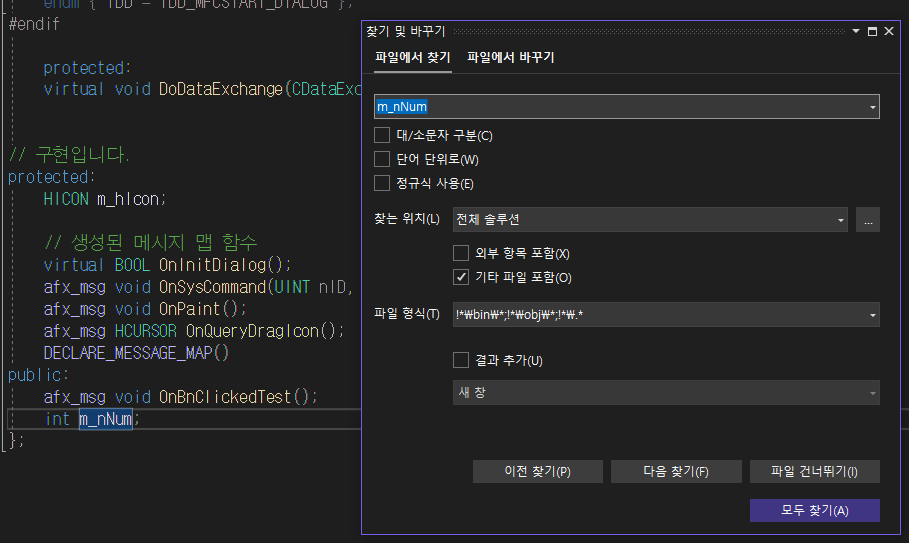Click OnInitDialog in the code editor
Screen dimensions: 909x543
coord(212,265)
